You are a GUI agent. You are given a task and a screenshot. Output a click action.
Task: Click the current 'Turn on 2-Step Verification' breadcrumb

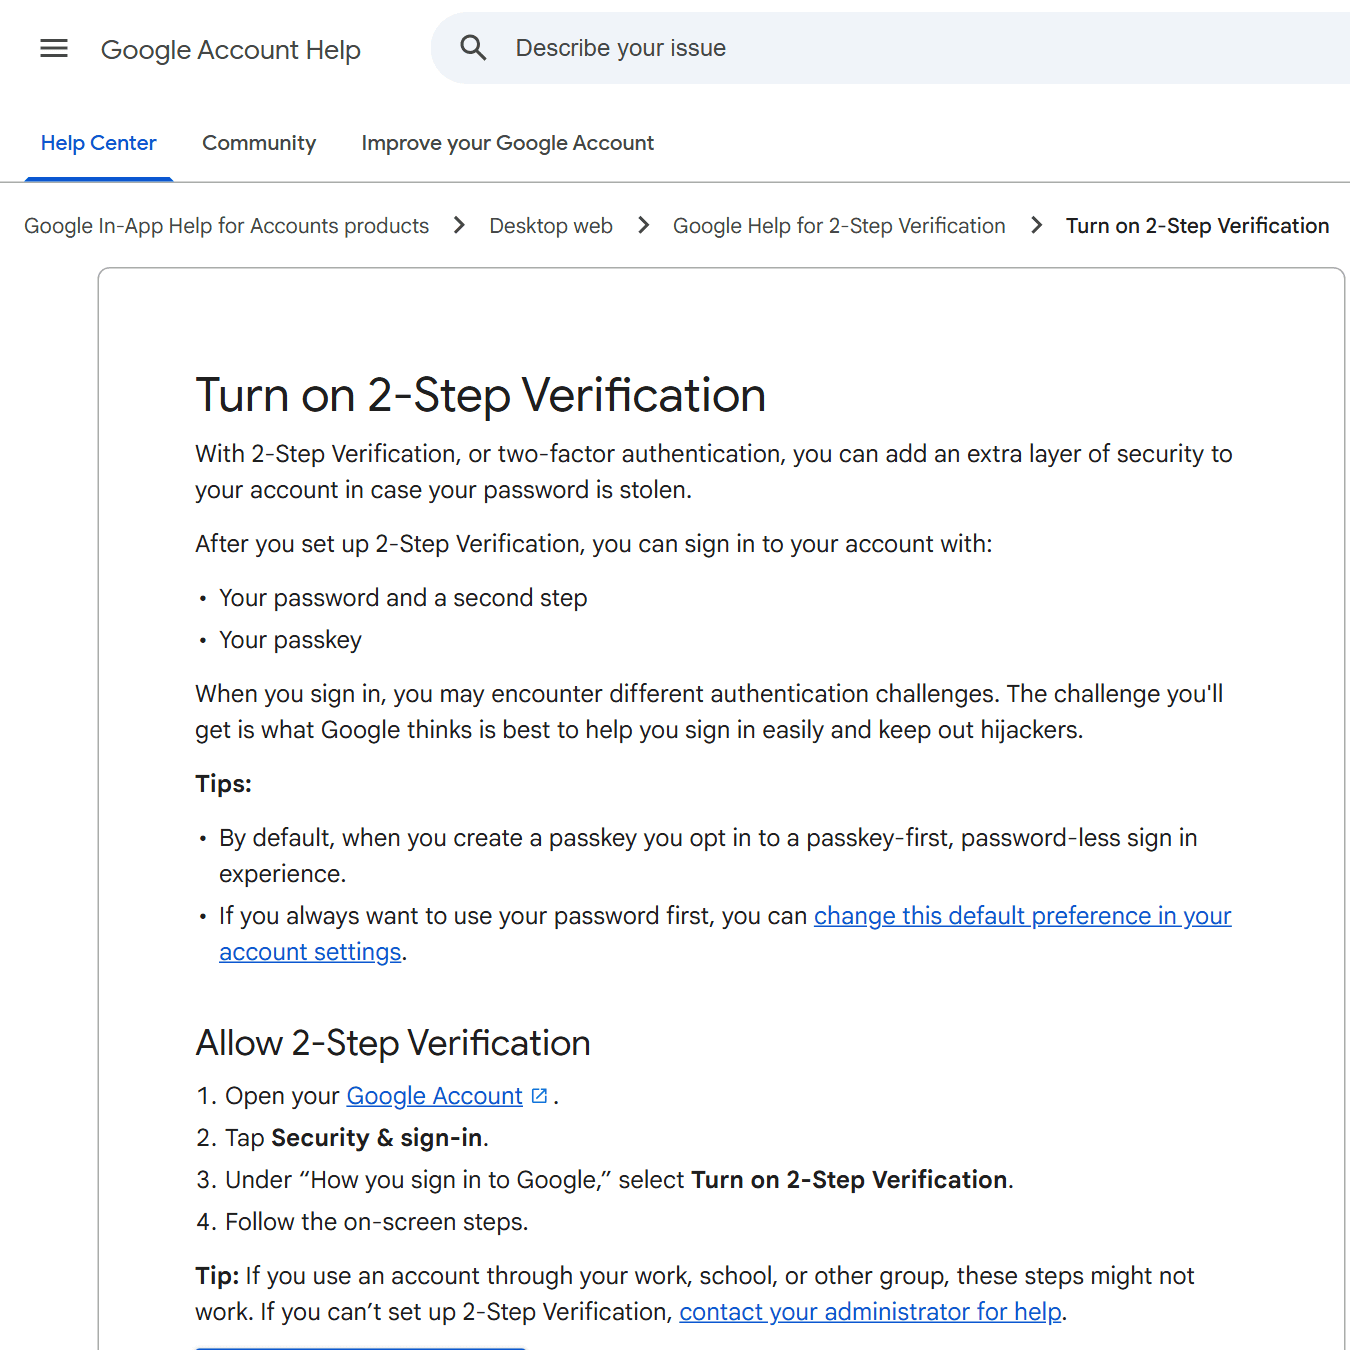coord(1198,226)
